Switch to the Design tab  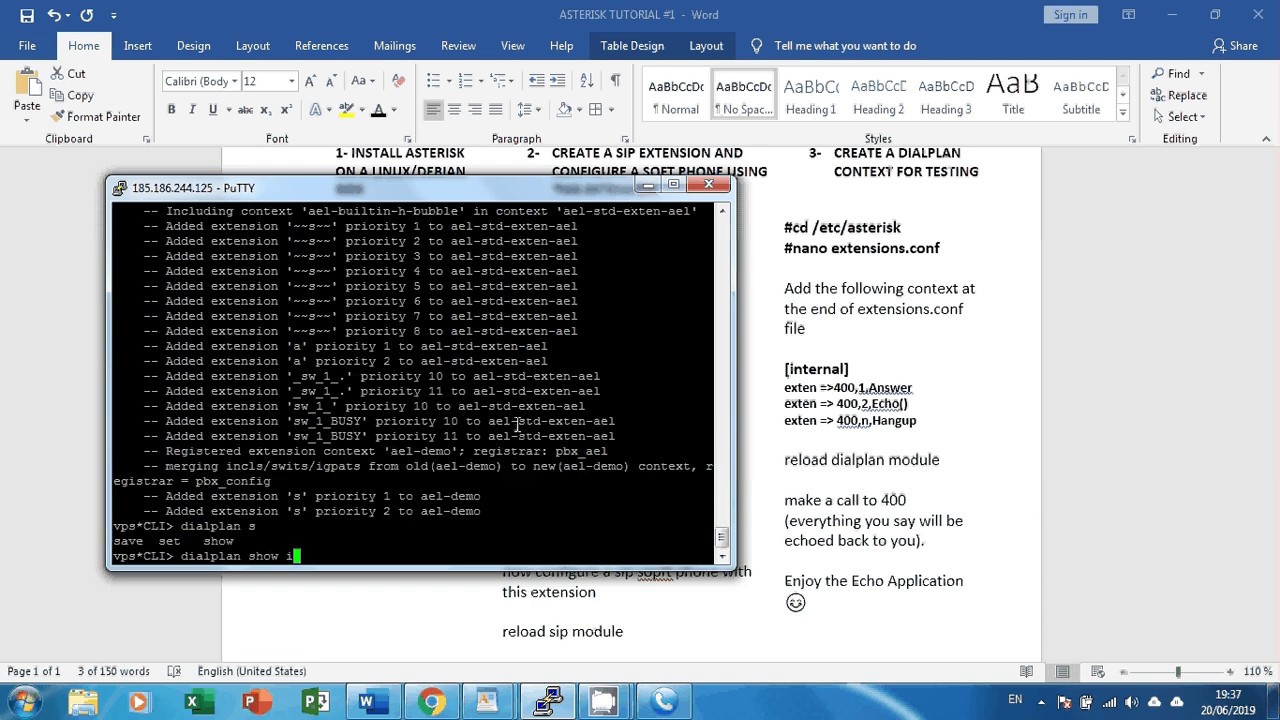point(194,46)
